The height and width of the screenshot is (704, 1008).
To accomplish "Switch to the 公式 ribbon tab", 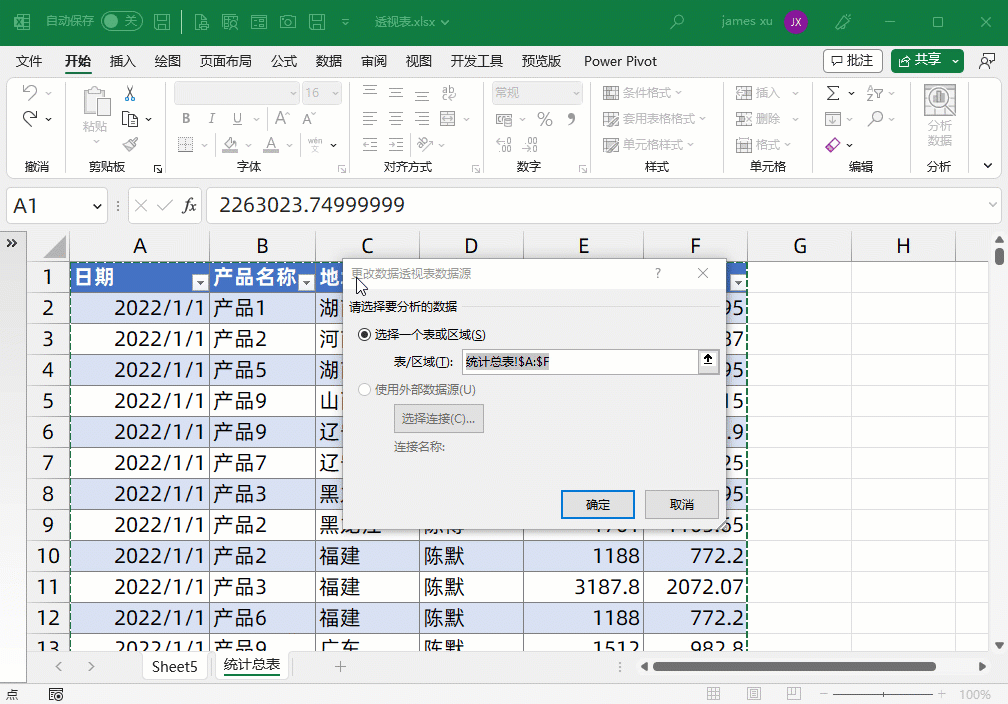I will (284, 61).
